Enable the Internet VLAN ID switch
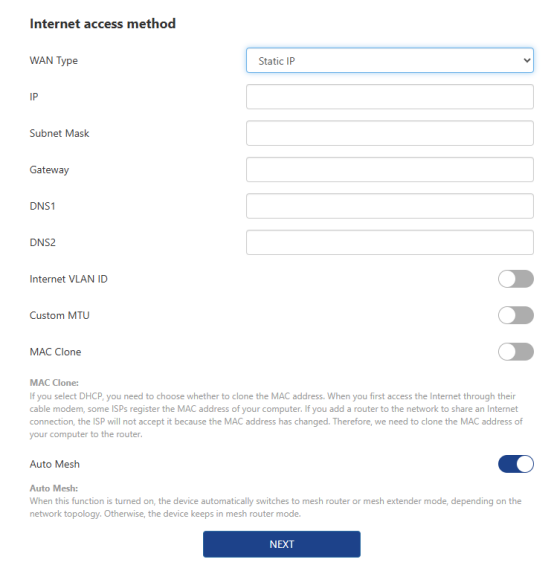Viewport: 554px width, 568px height. click(516, 279)
